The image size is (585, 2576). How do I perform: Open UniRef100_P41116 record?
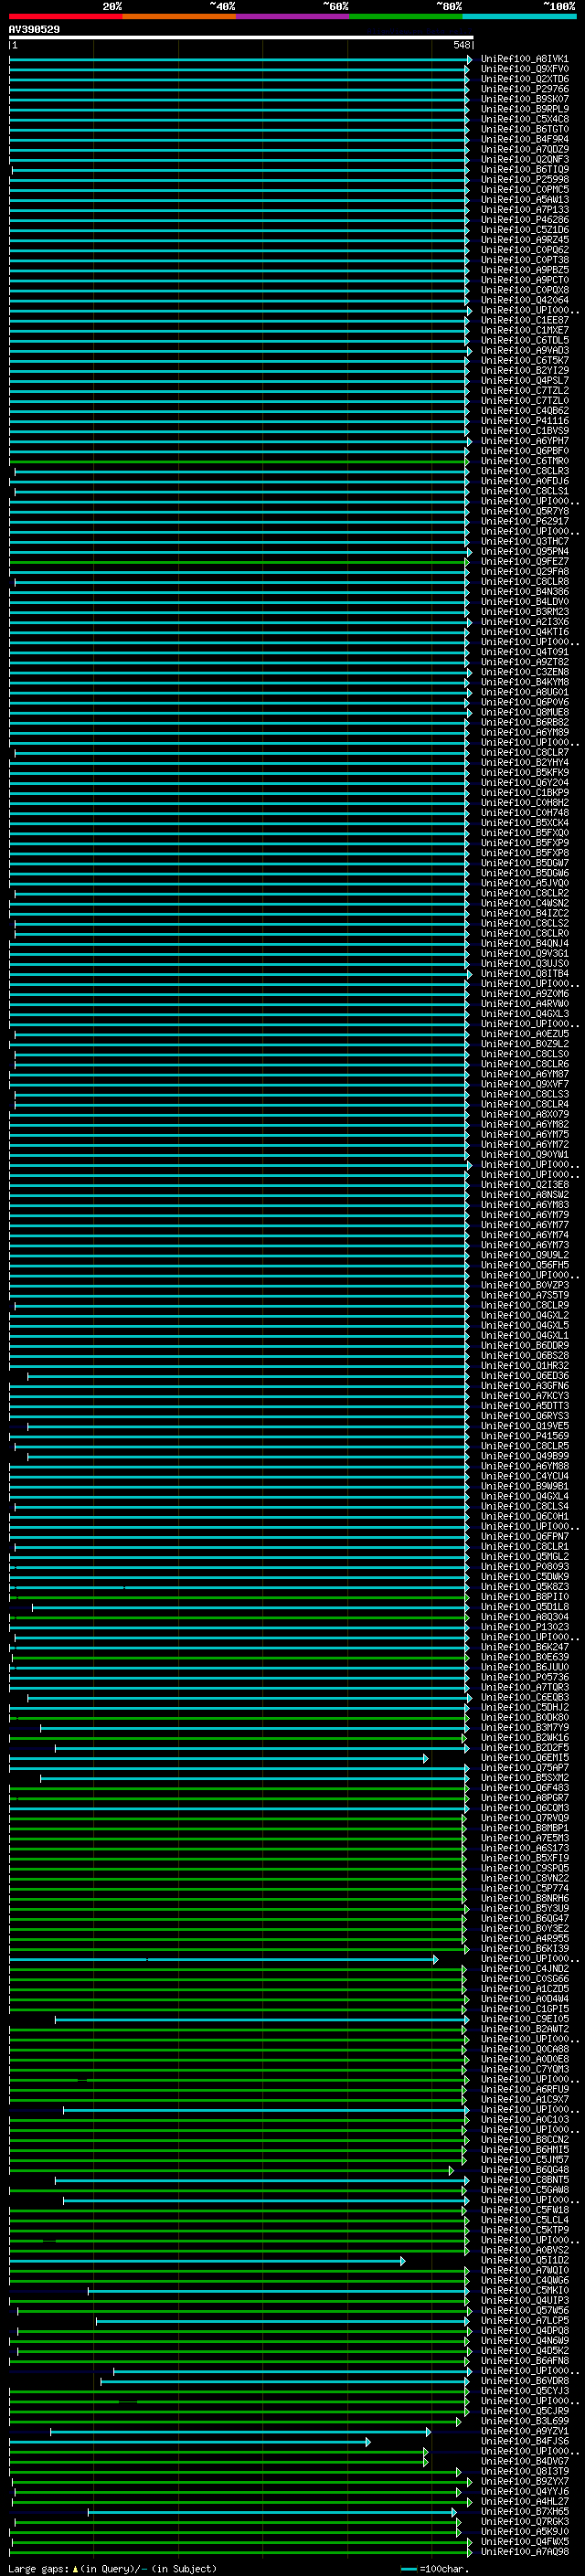tap(524, 420)
